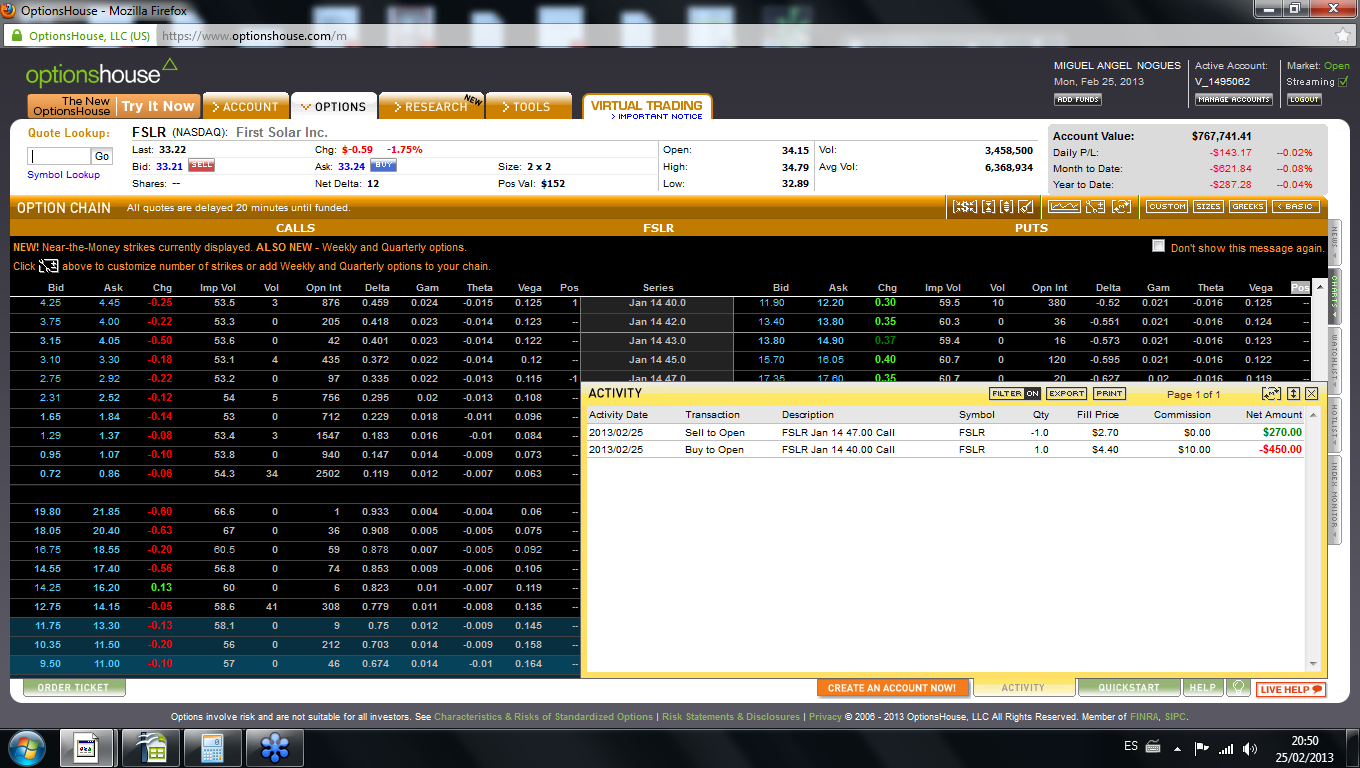
Task: Click the Sell to Open activity row
Action: tap(946, 433)
